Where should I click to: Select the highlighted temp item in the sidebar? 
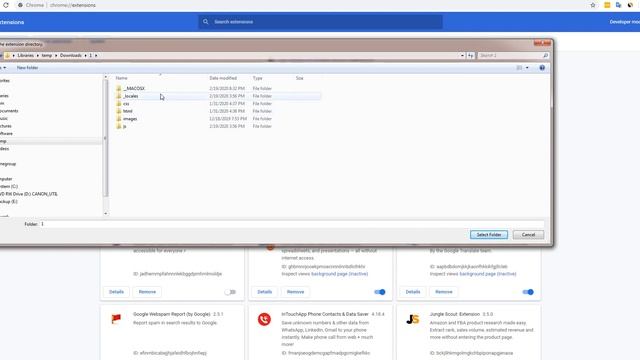pos(51,141)
